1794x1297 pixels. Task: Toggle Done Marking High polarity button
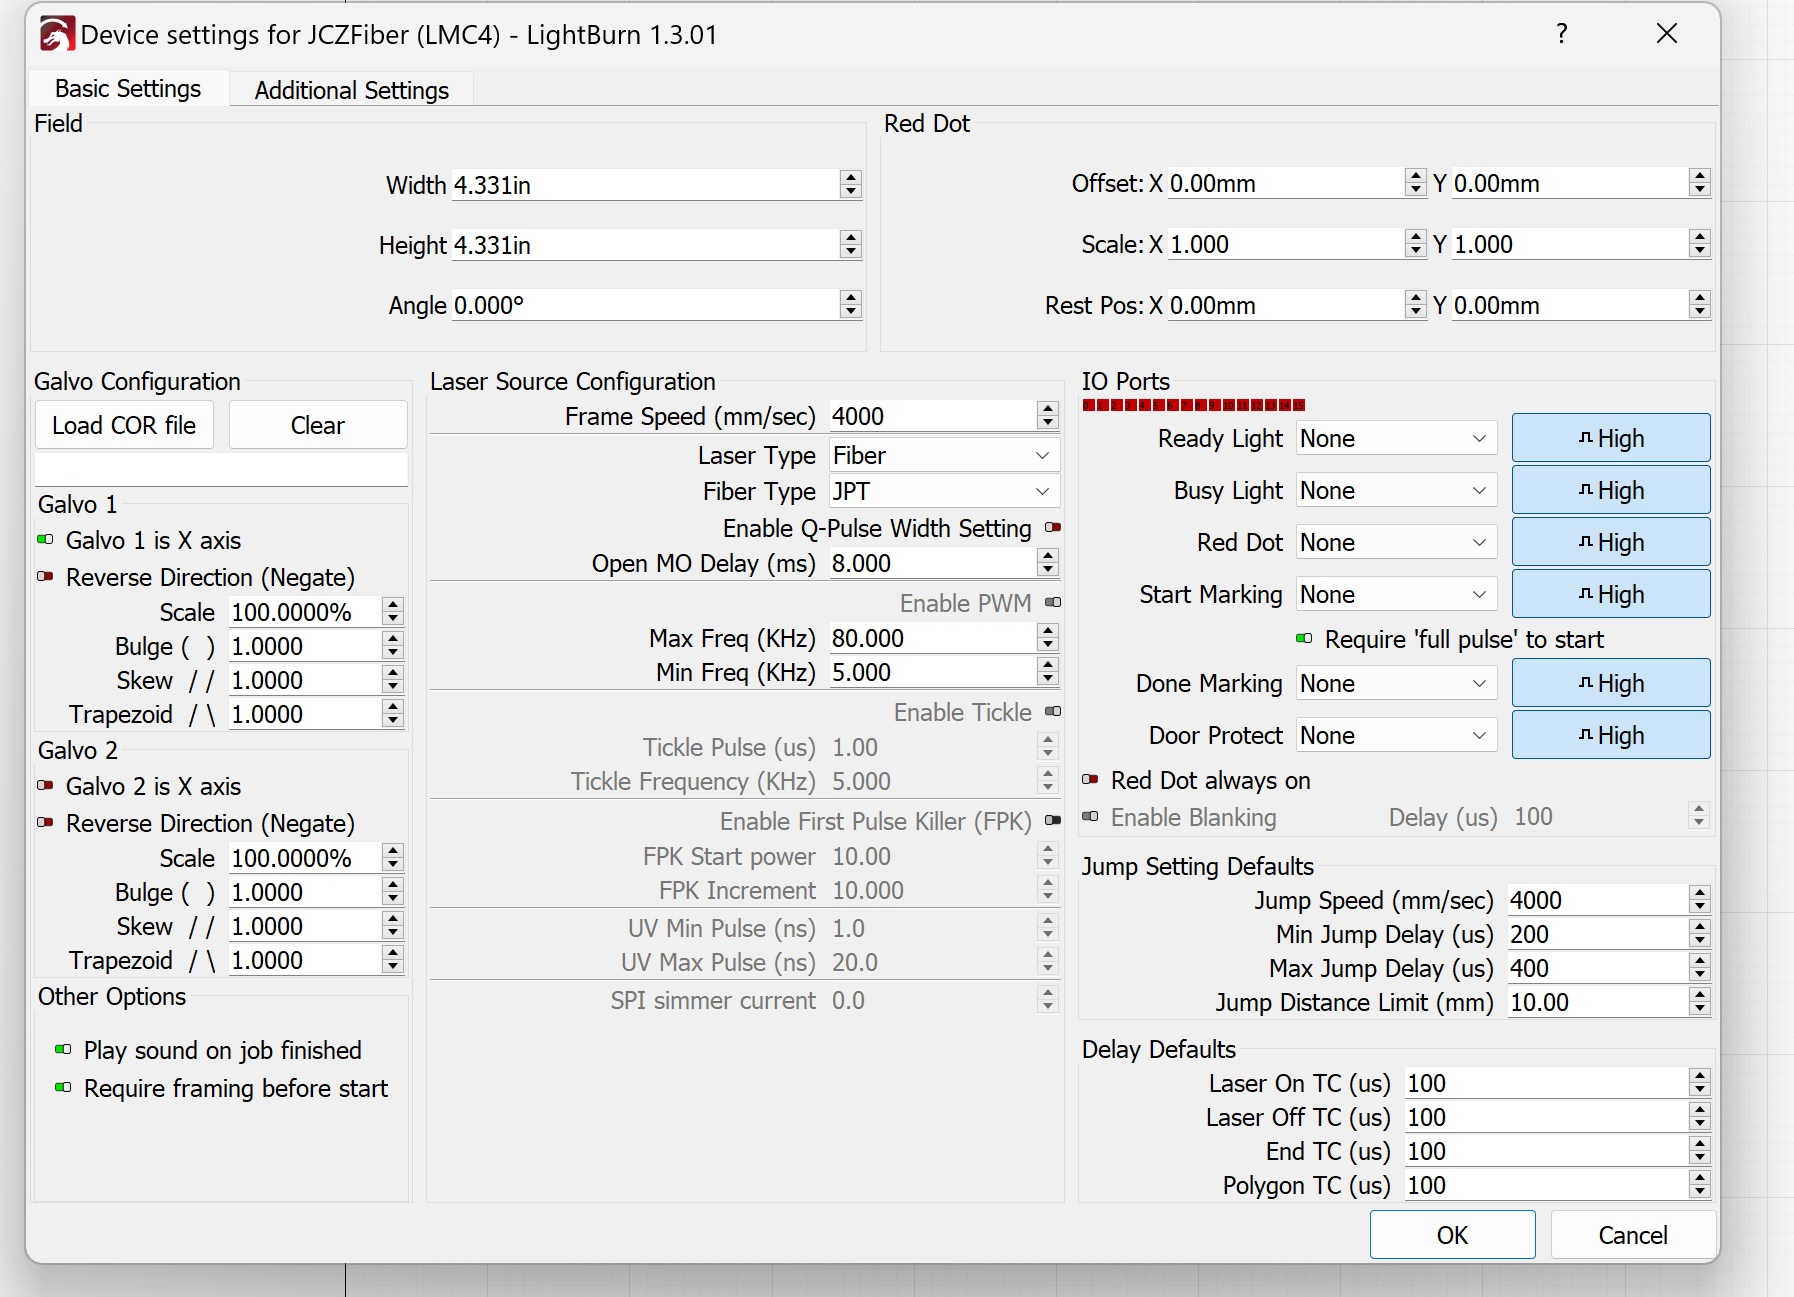point(1611,683)
